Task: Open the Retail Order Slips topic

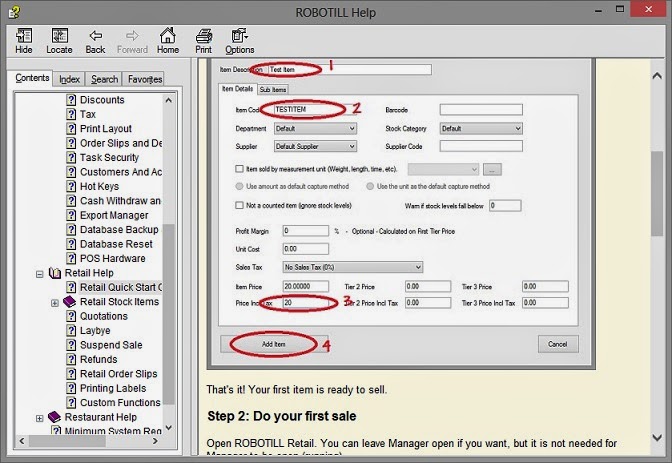Action: click(119, 374)
